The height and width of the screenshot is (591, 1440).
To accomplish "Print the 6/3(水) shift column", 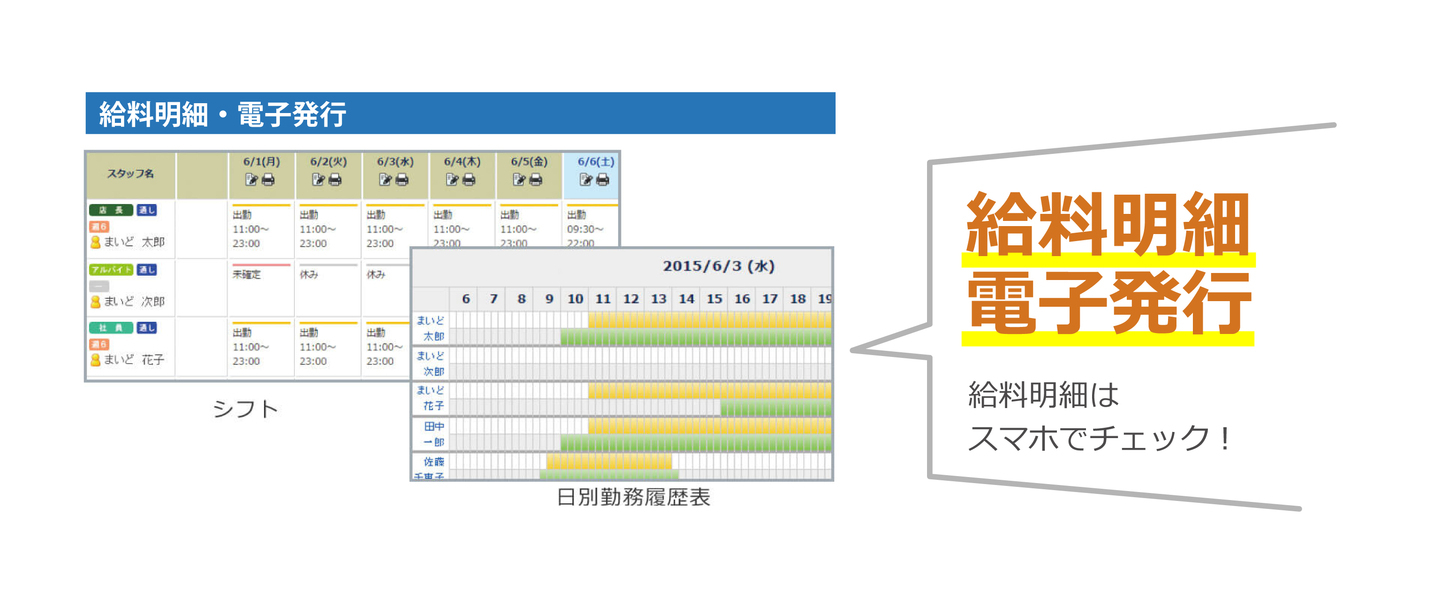I will pos(402,180).
